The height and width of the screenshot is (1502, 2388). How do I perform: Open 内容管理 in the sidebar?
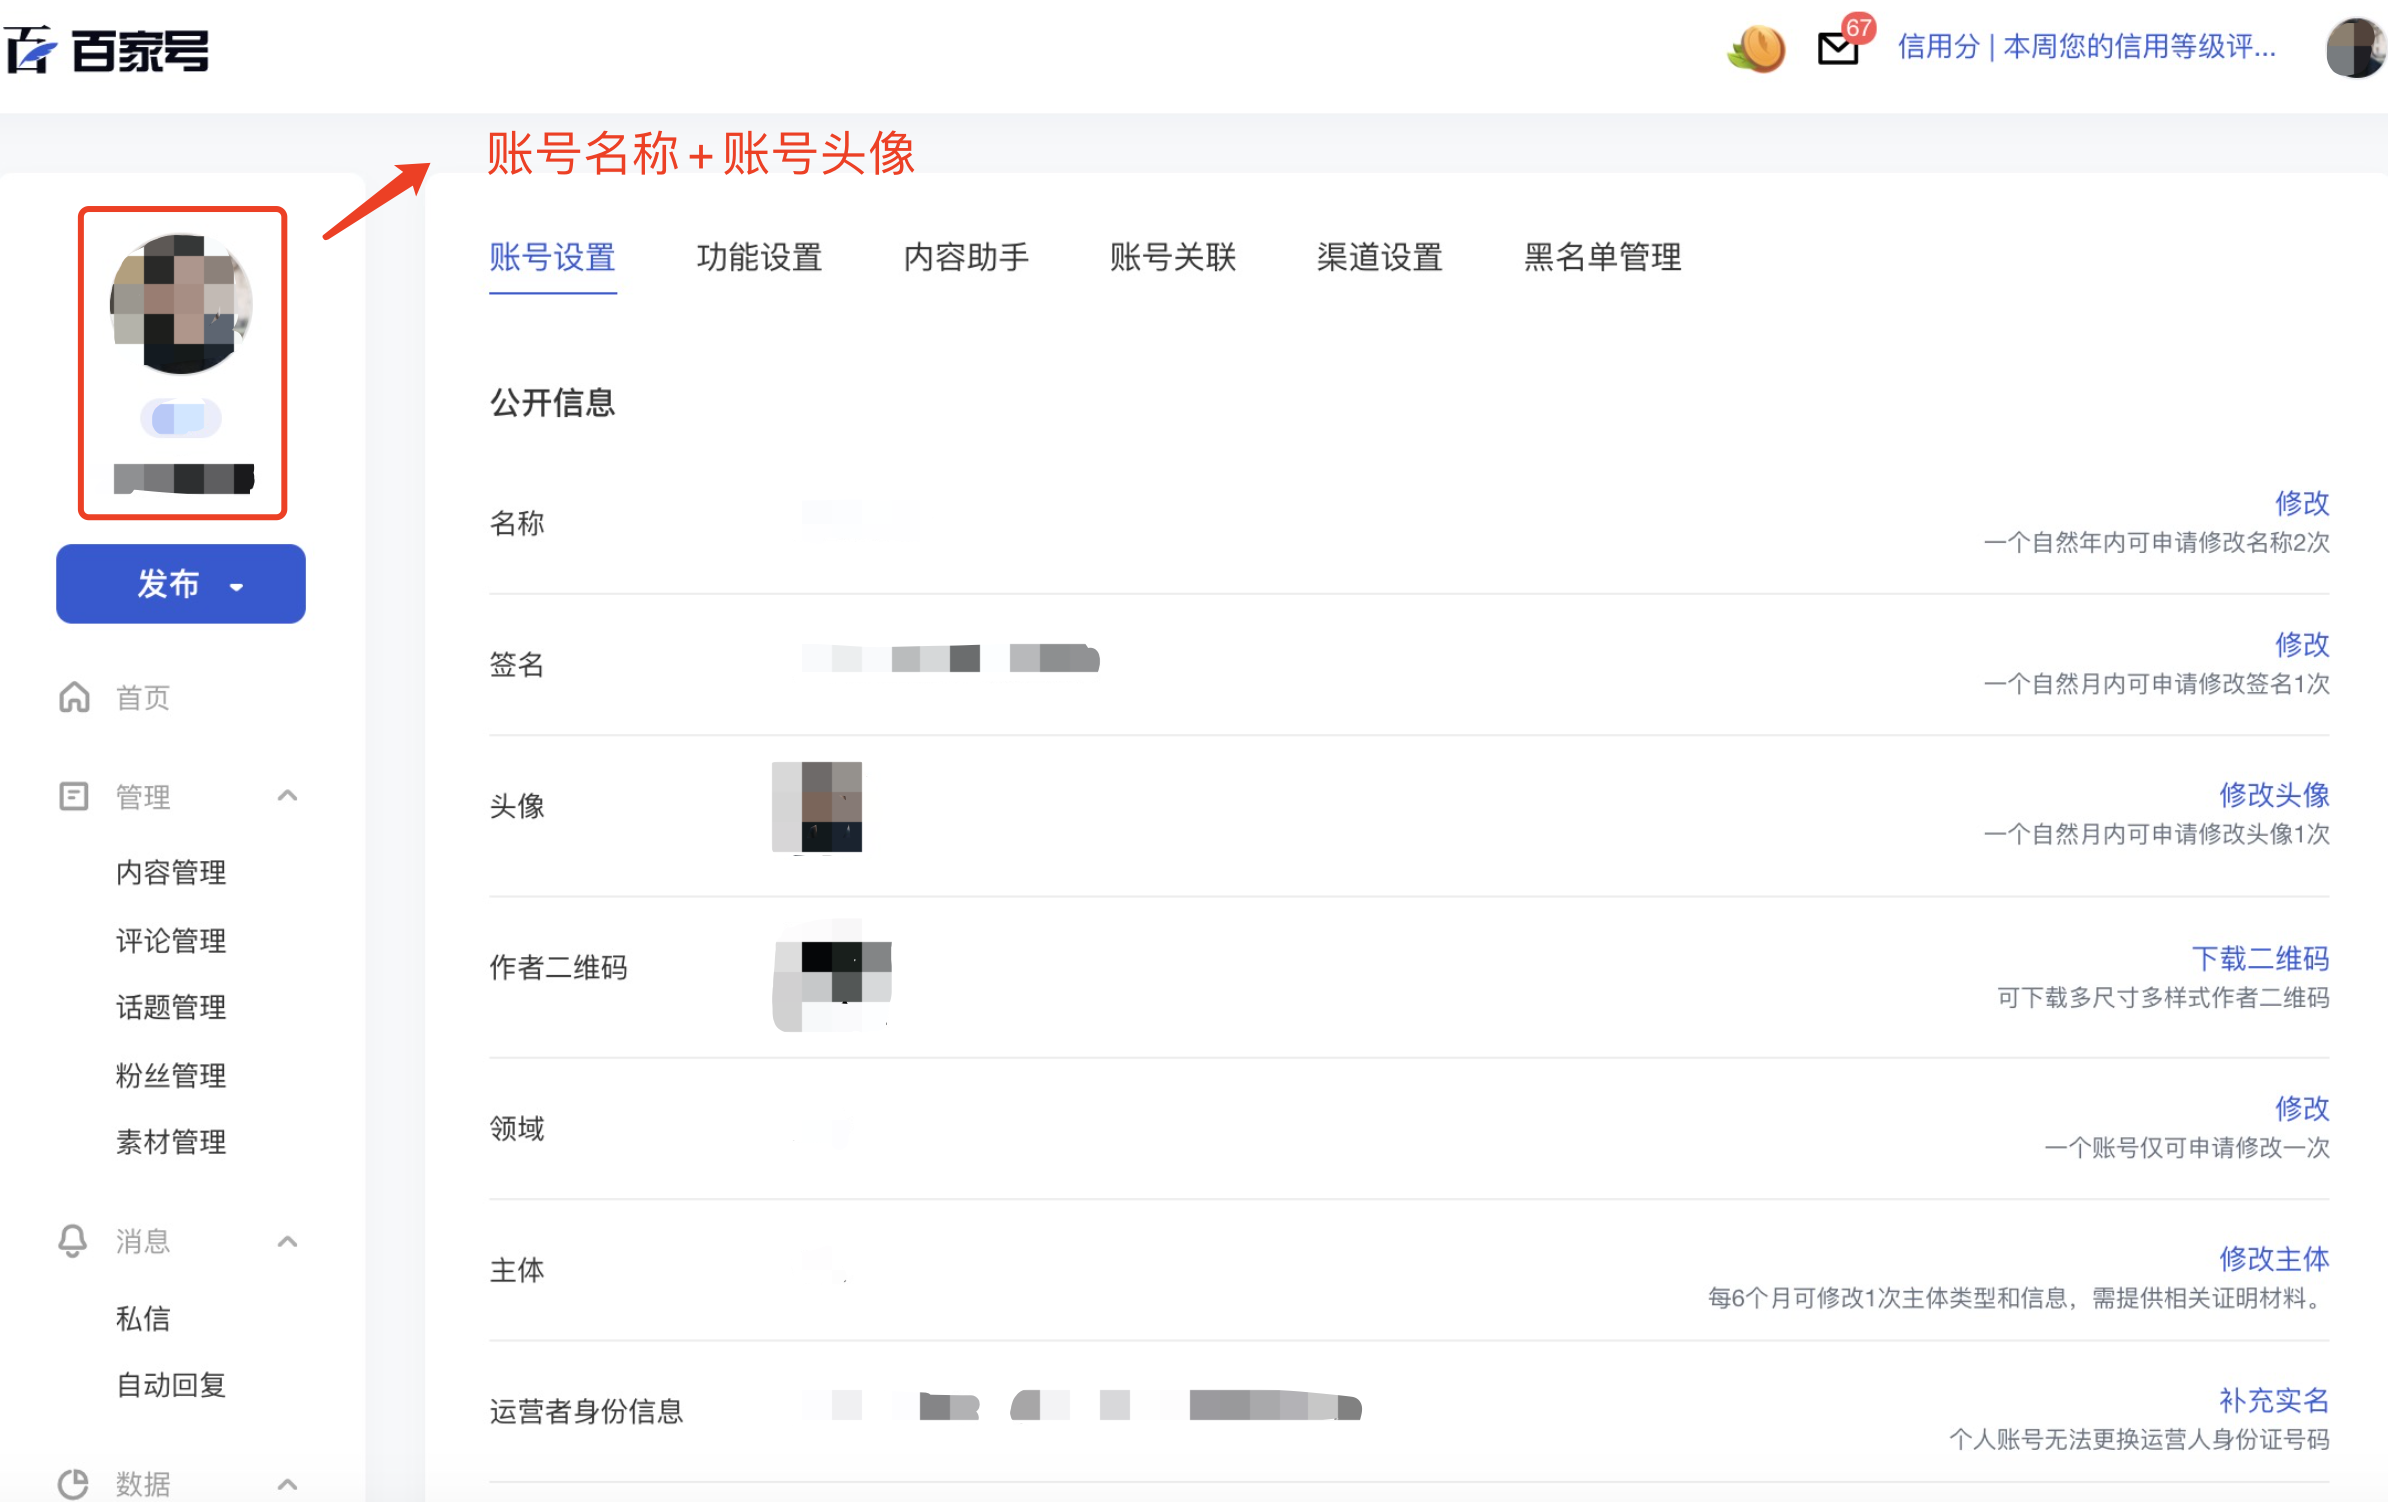pos(171,872)
